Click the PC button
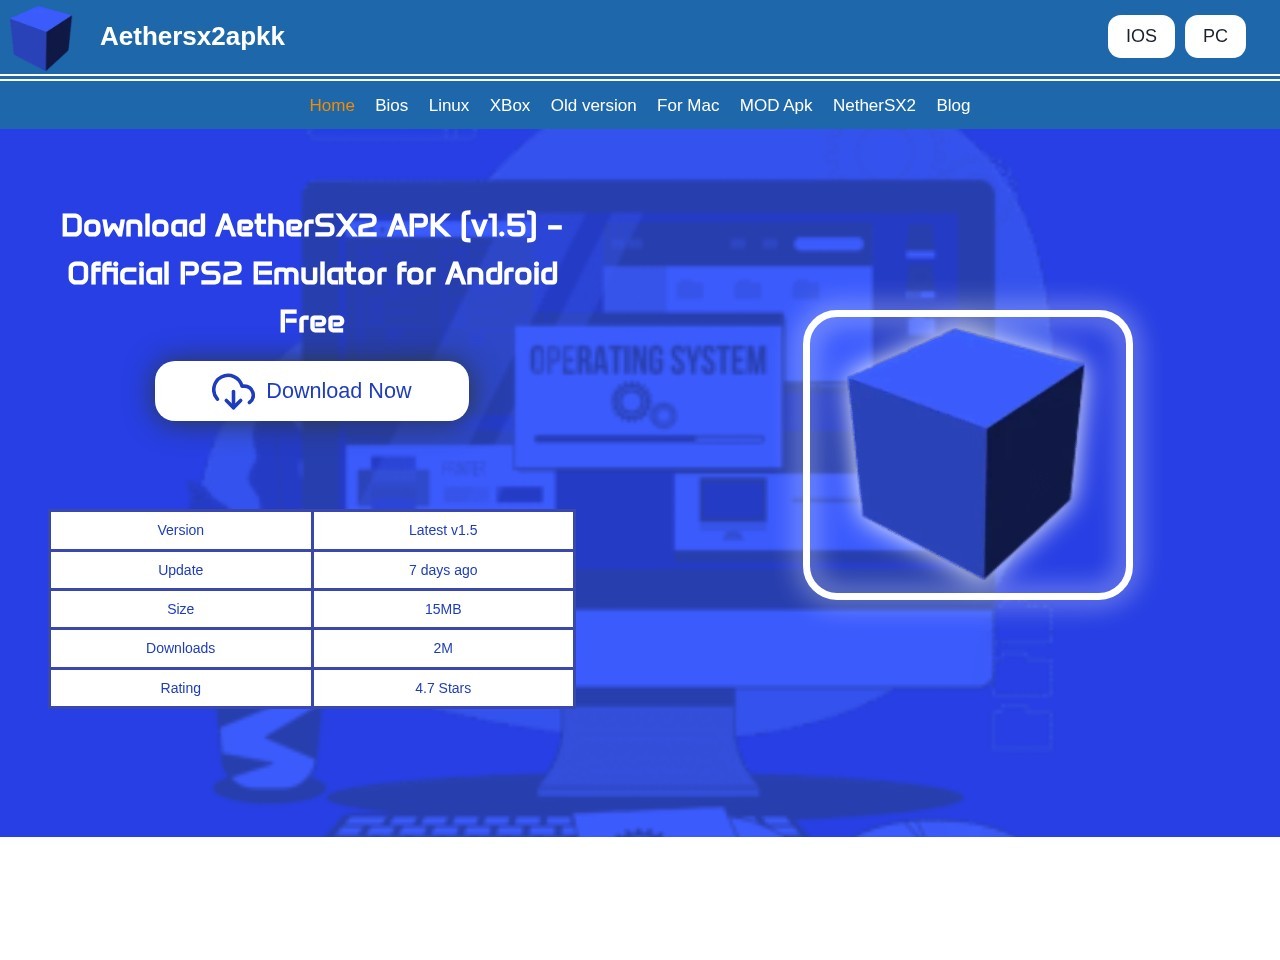The width and height of the screenshot is (1280, 960). click(x=1215, y=36)
